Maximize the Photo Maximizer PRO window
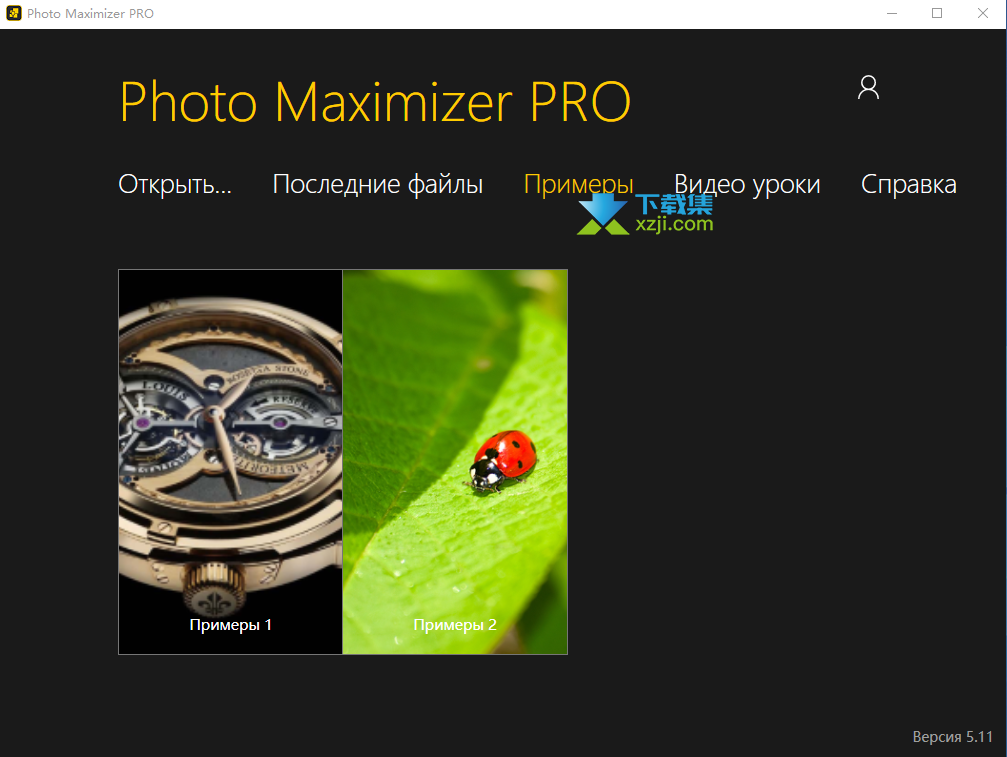This screenshot has width=1007, height=757. click(937, 13)
